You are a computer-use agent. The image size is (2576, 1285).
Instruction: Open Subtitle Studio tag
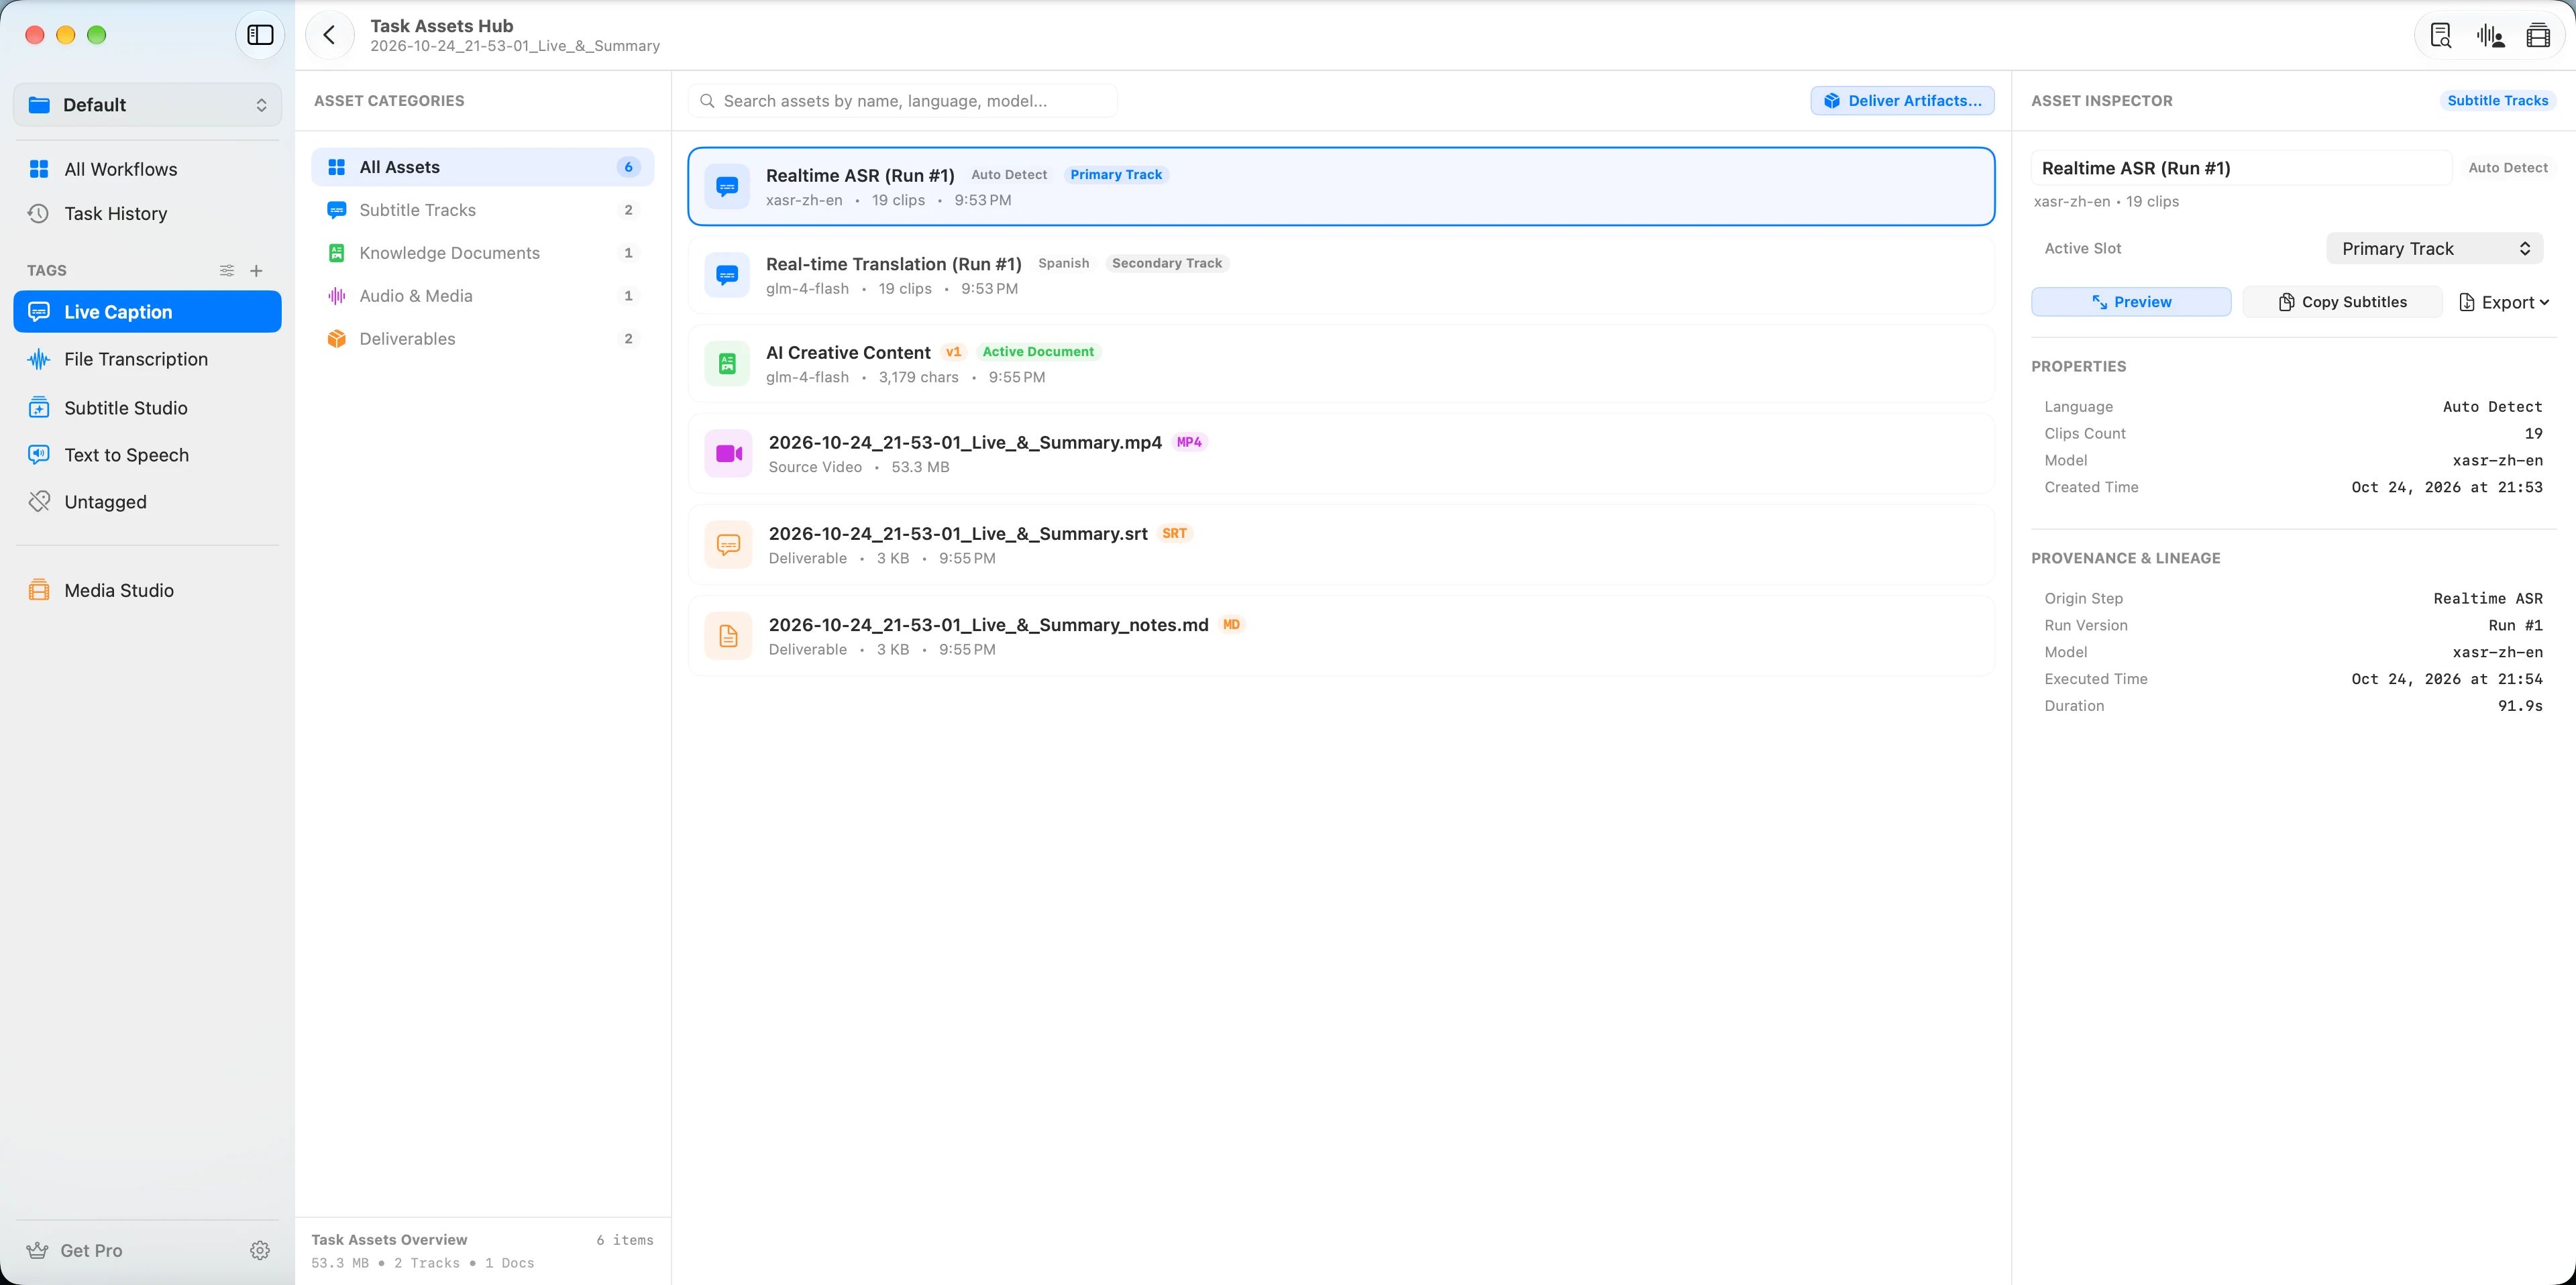tap(147, 408)
